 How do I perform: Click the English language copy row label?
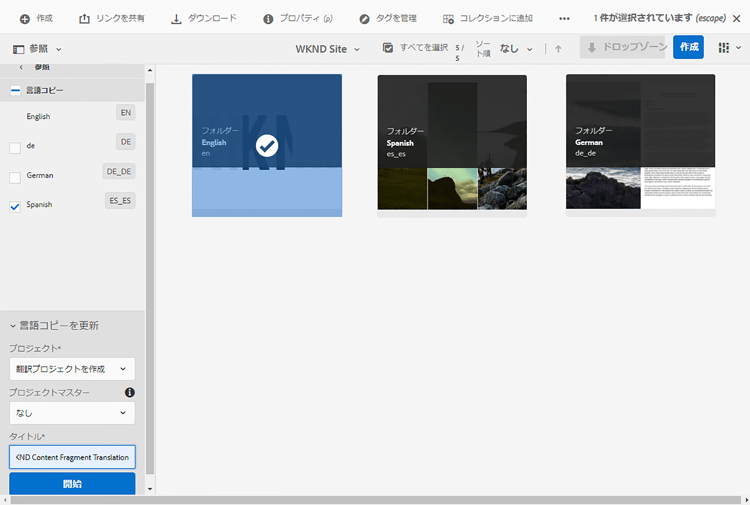(x=38, y=117)
